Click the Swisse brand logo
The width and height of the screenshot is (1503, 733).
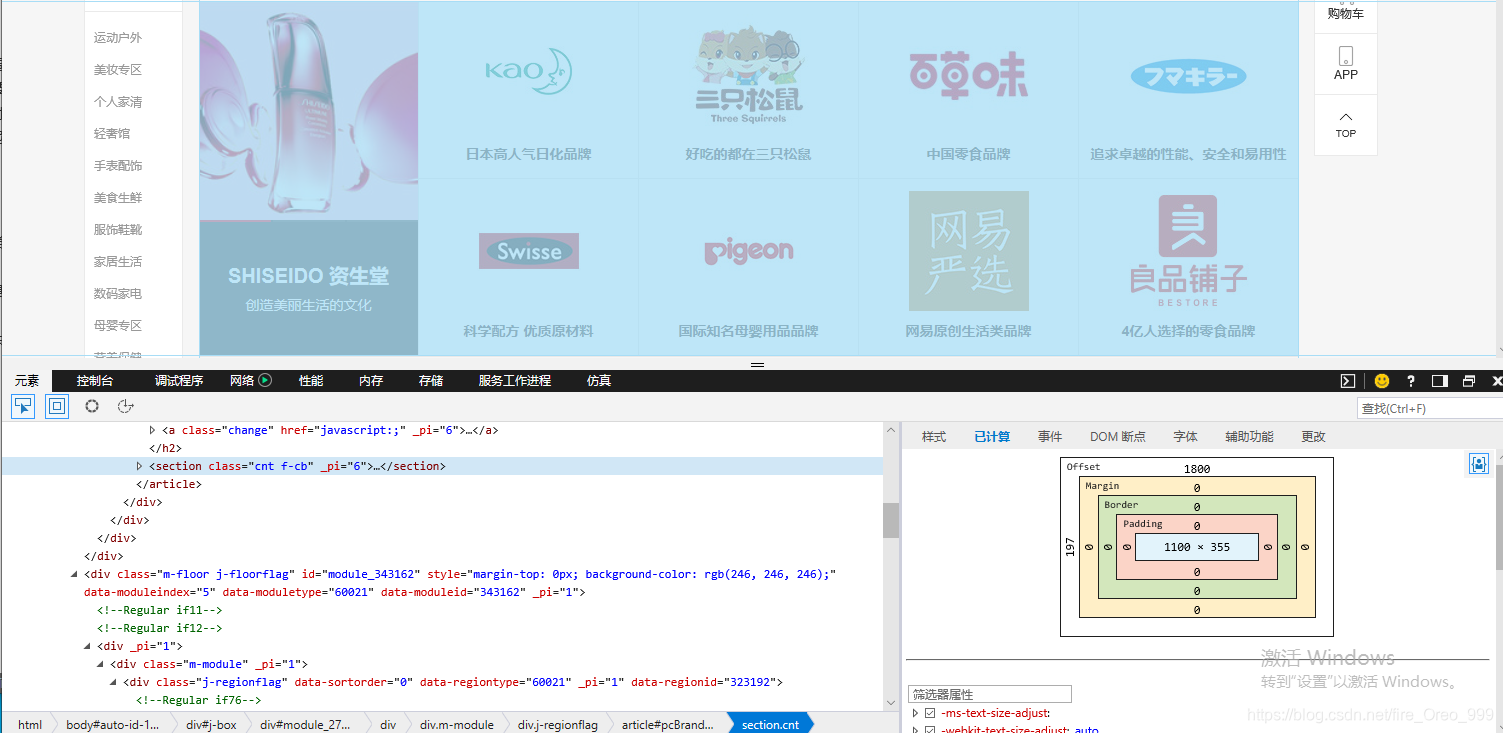529,251
